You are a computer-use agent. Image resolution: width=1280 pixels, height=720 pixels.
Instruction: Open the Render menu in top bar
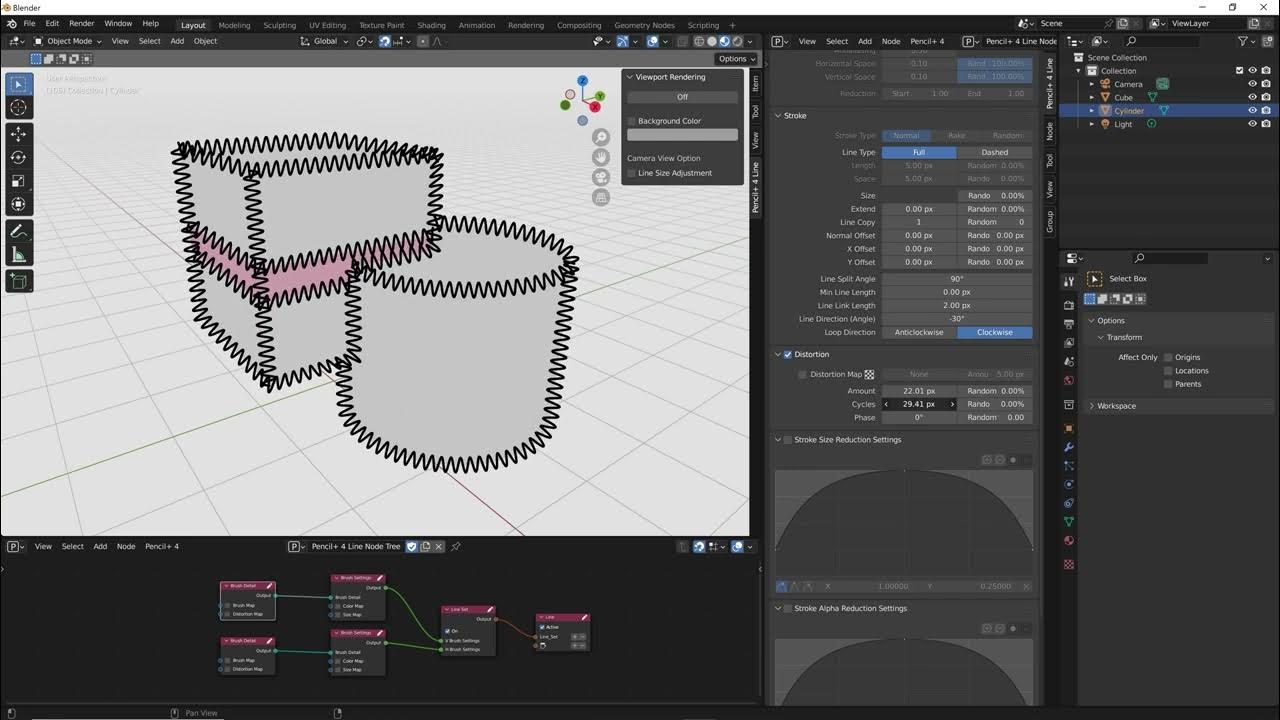pos(81,24)
